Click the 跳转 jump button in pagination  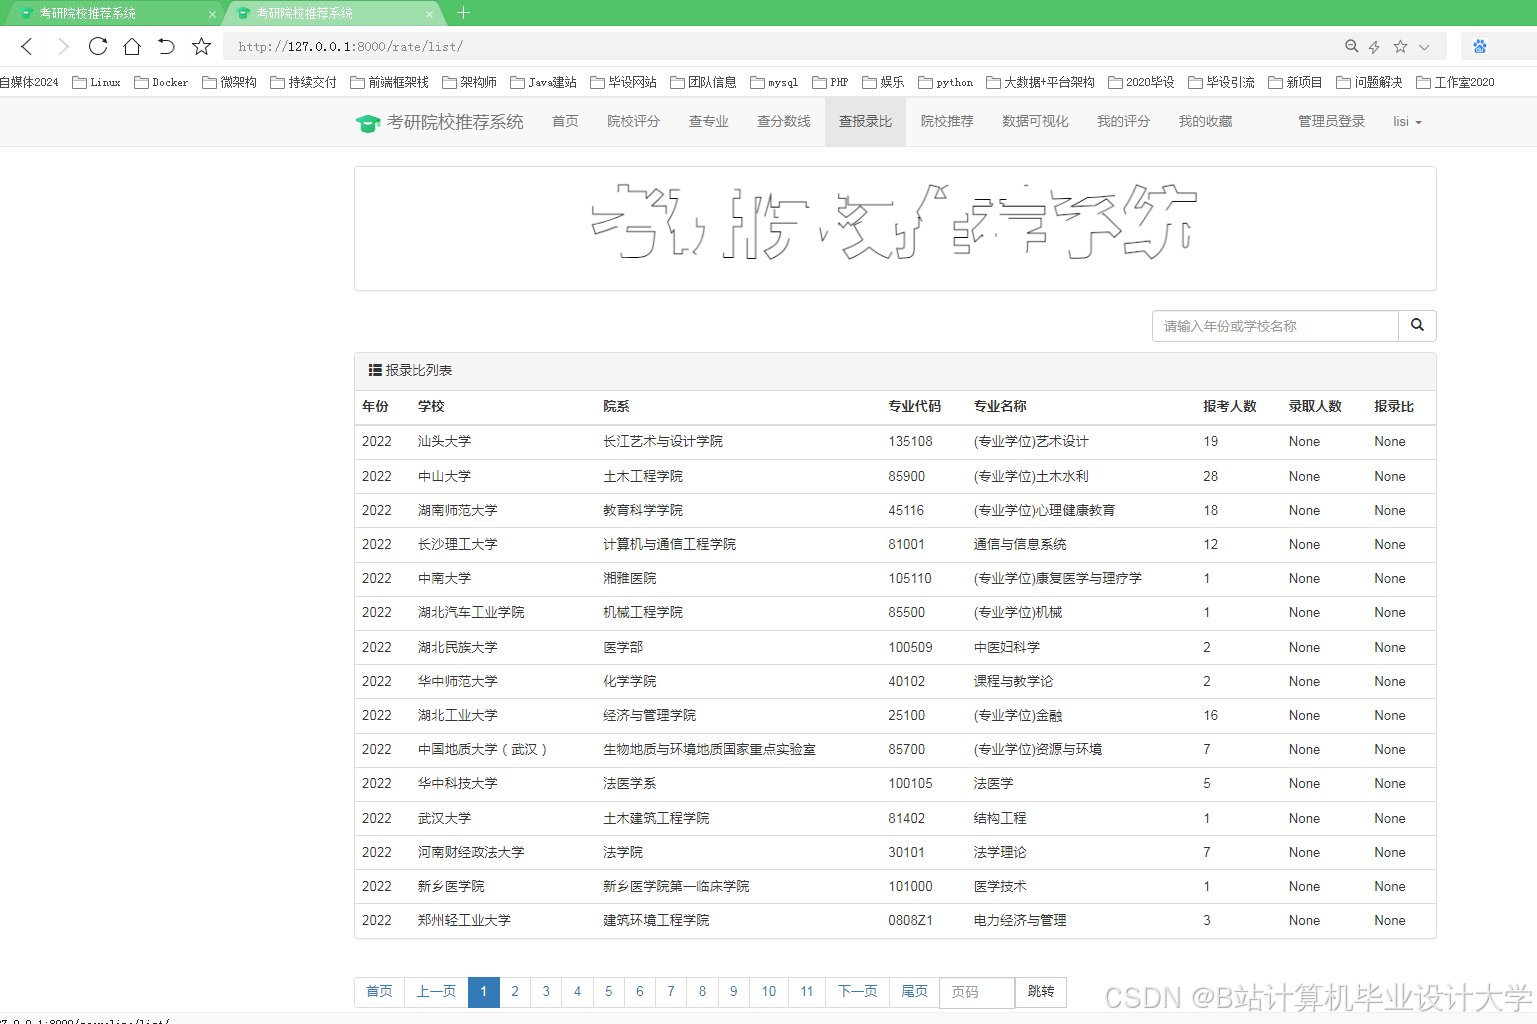click(x=1040, y=992)
